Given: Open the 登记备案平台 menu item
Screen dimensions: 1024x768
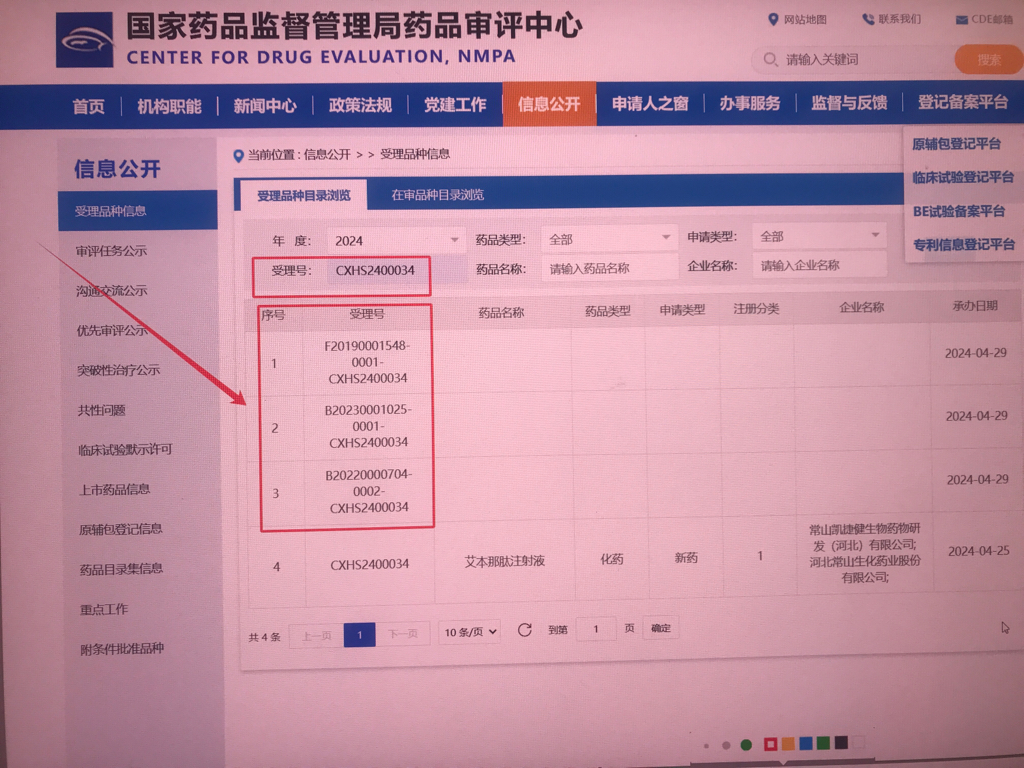Looking at the screenshot, I should [963, 101].
